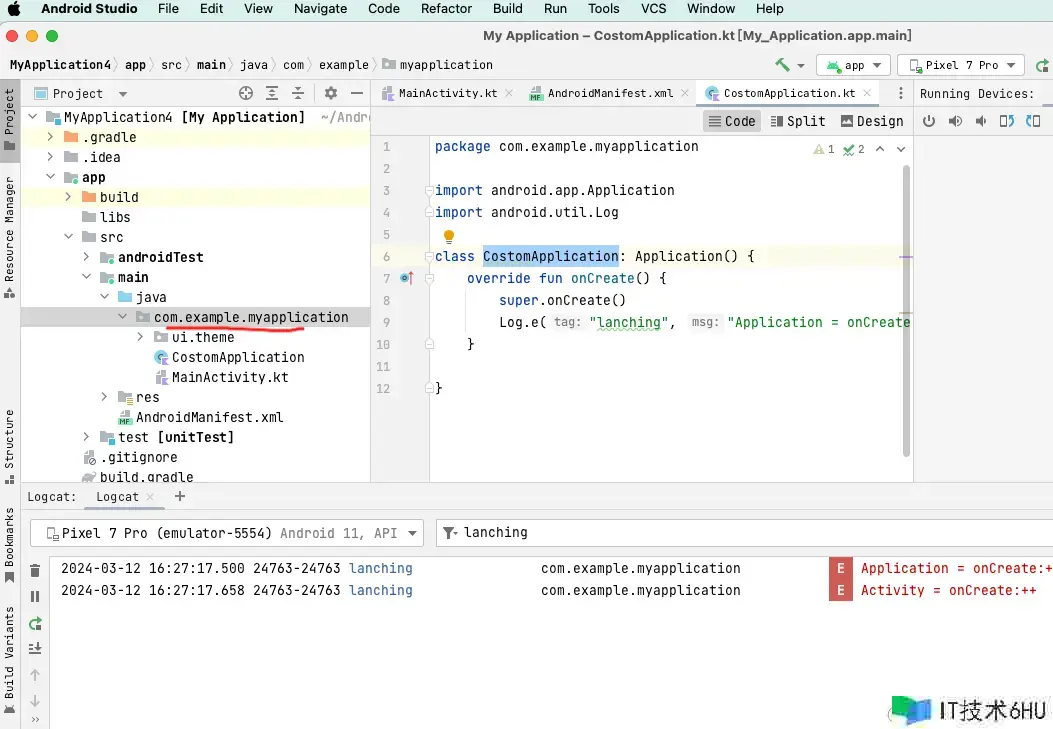Click the locate target icon in Project panel
Viewport: 1053px width, 729px height.
(x=246, y=93)
